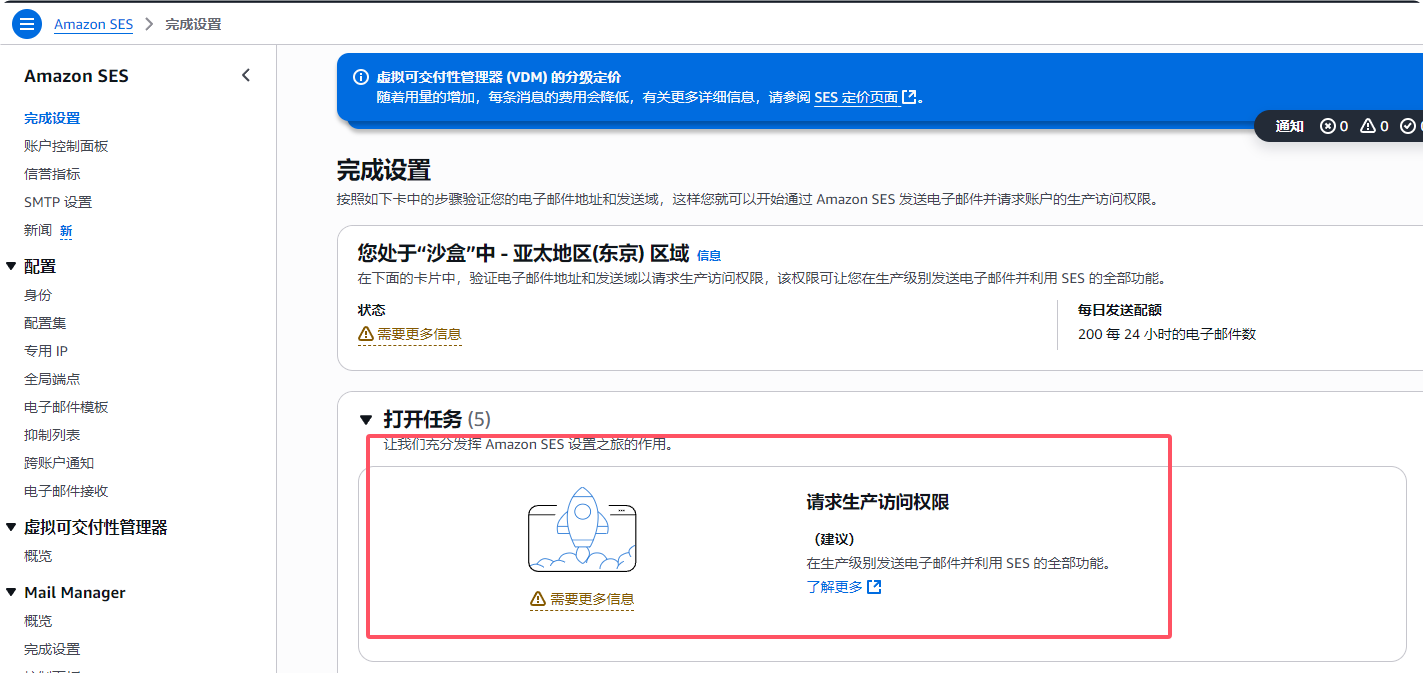Collapse the 打开任务 (5) section

click(x=366, y=419)
